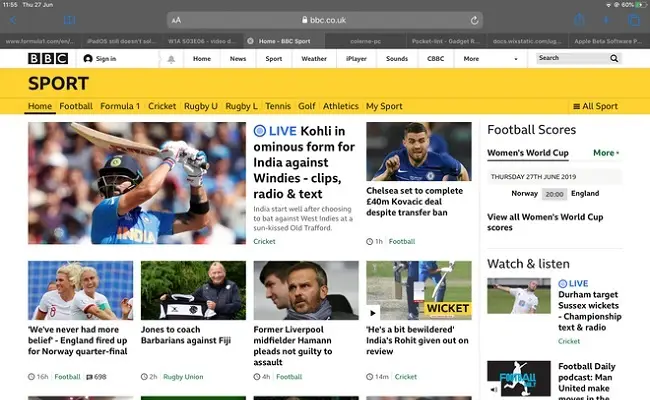Click the BBC logo
650x400 pixels.
tap(47, 59)
